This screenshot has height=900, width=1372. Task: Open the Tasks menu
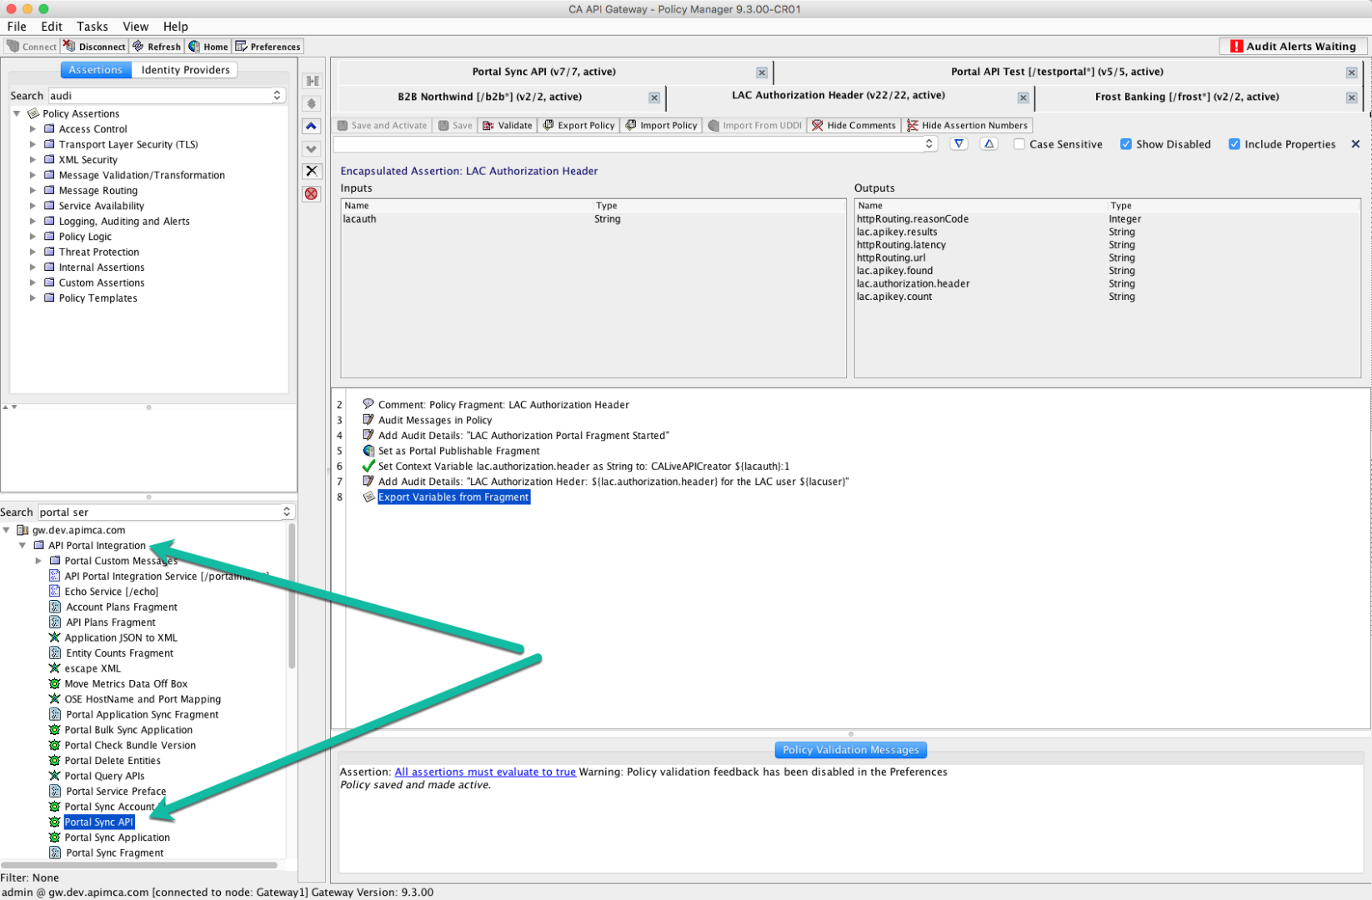pos(92,26)
